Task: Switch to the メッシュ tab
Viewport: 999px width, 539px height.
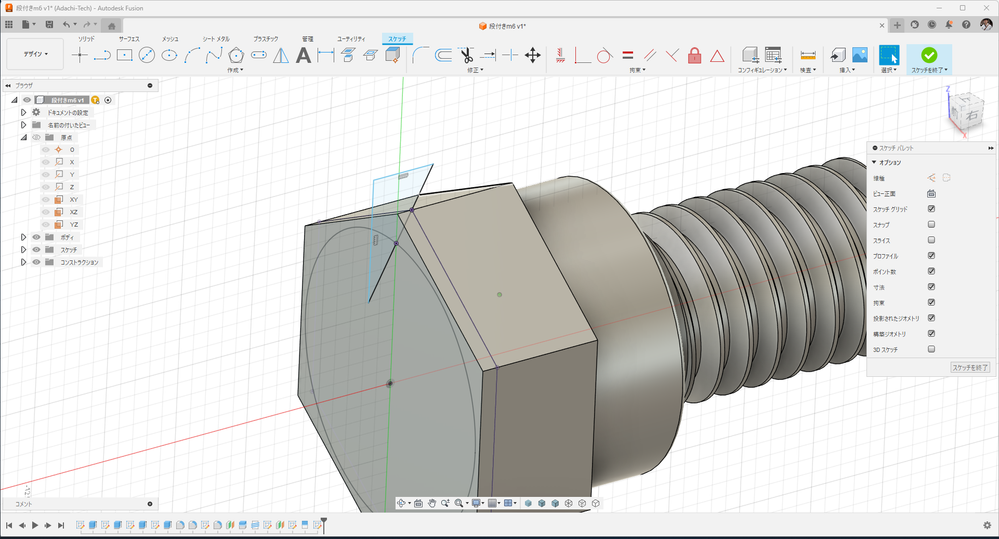Action: pyautogui.click(x=170, y=39)
